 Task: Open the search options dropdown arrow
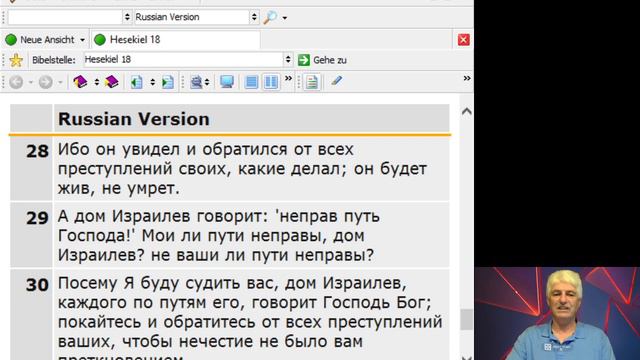(x=284, y=18)
